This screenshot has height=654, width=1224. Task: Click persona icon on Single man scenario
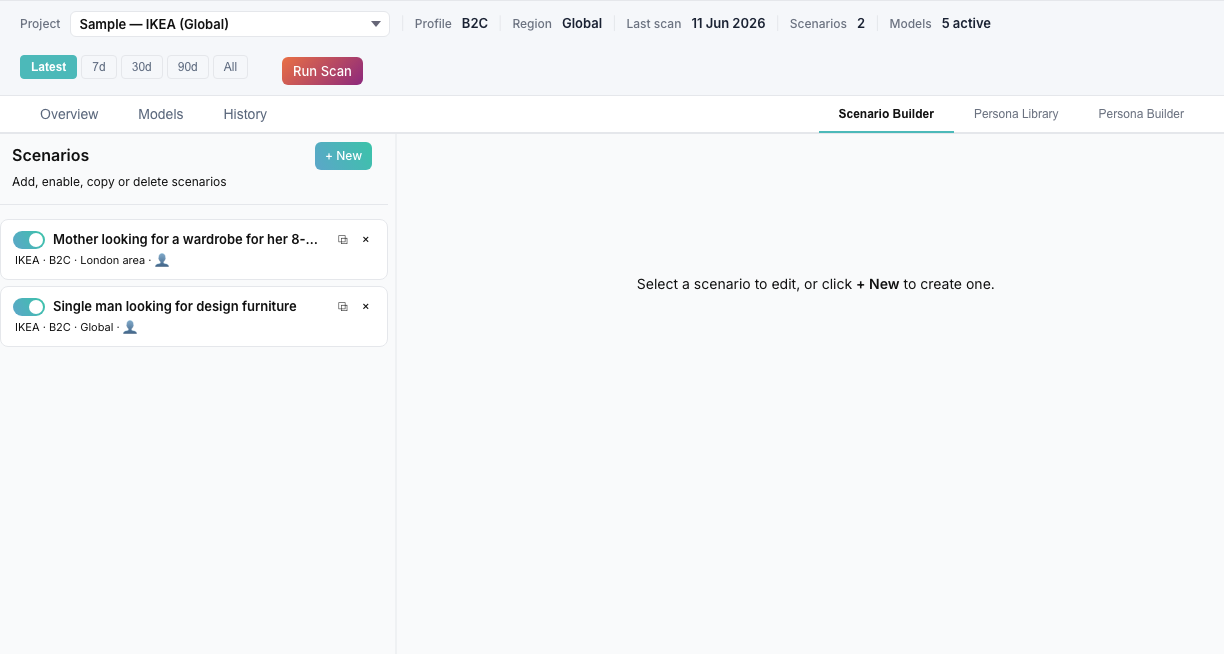pyautogui.click(x=130, y=327)
